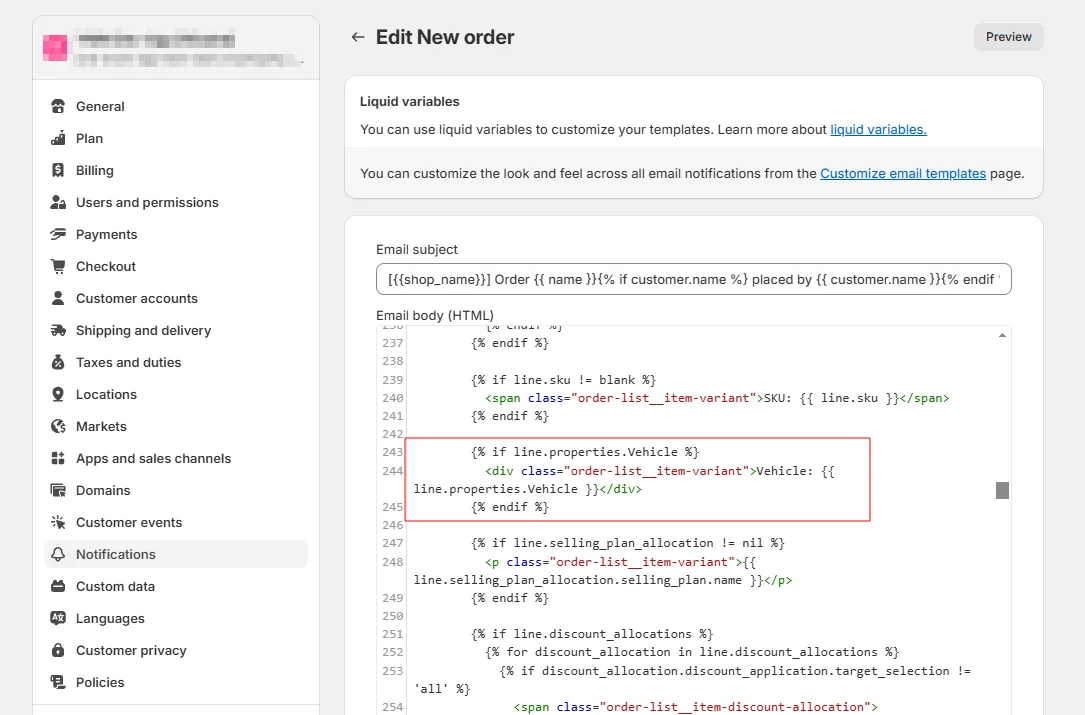Go to Taxes and duties settings
The height and width of the screenshot is (715, 1085).
128,362
